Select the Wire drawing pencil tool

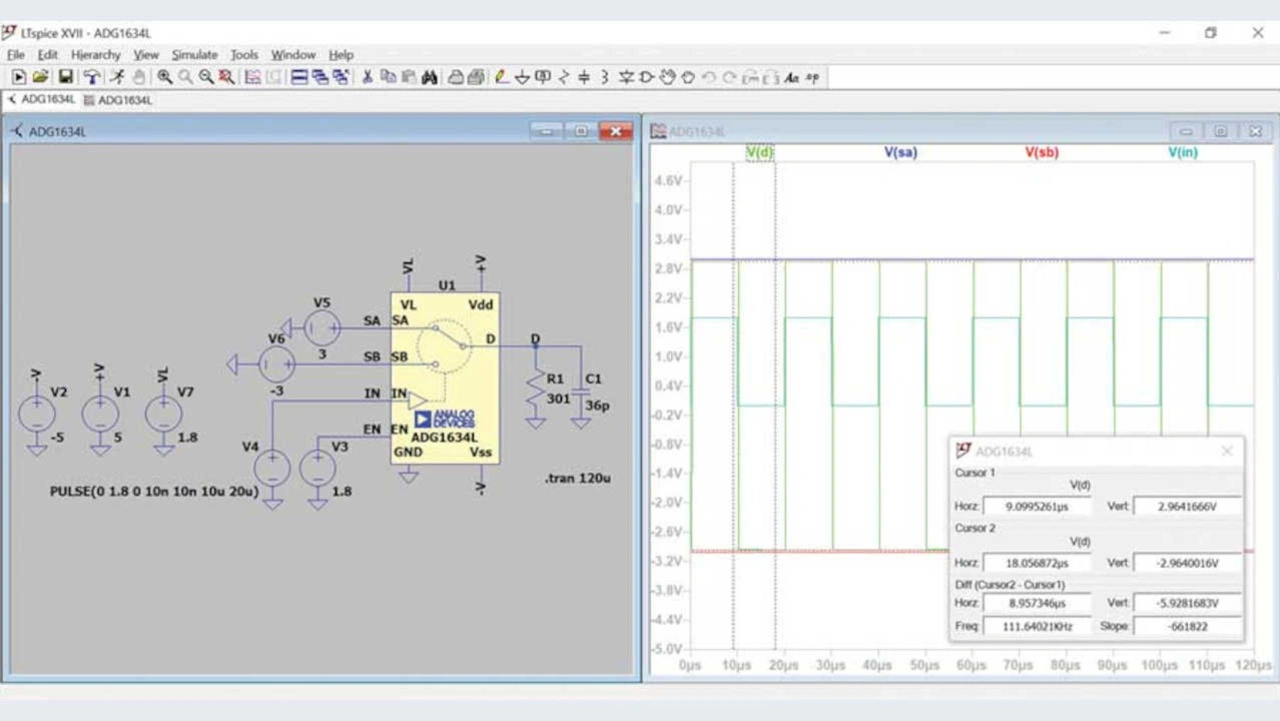pyautogui.click(x=502, y=77)
